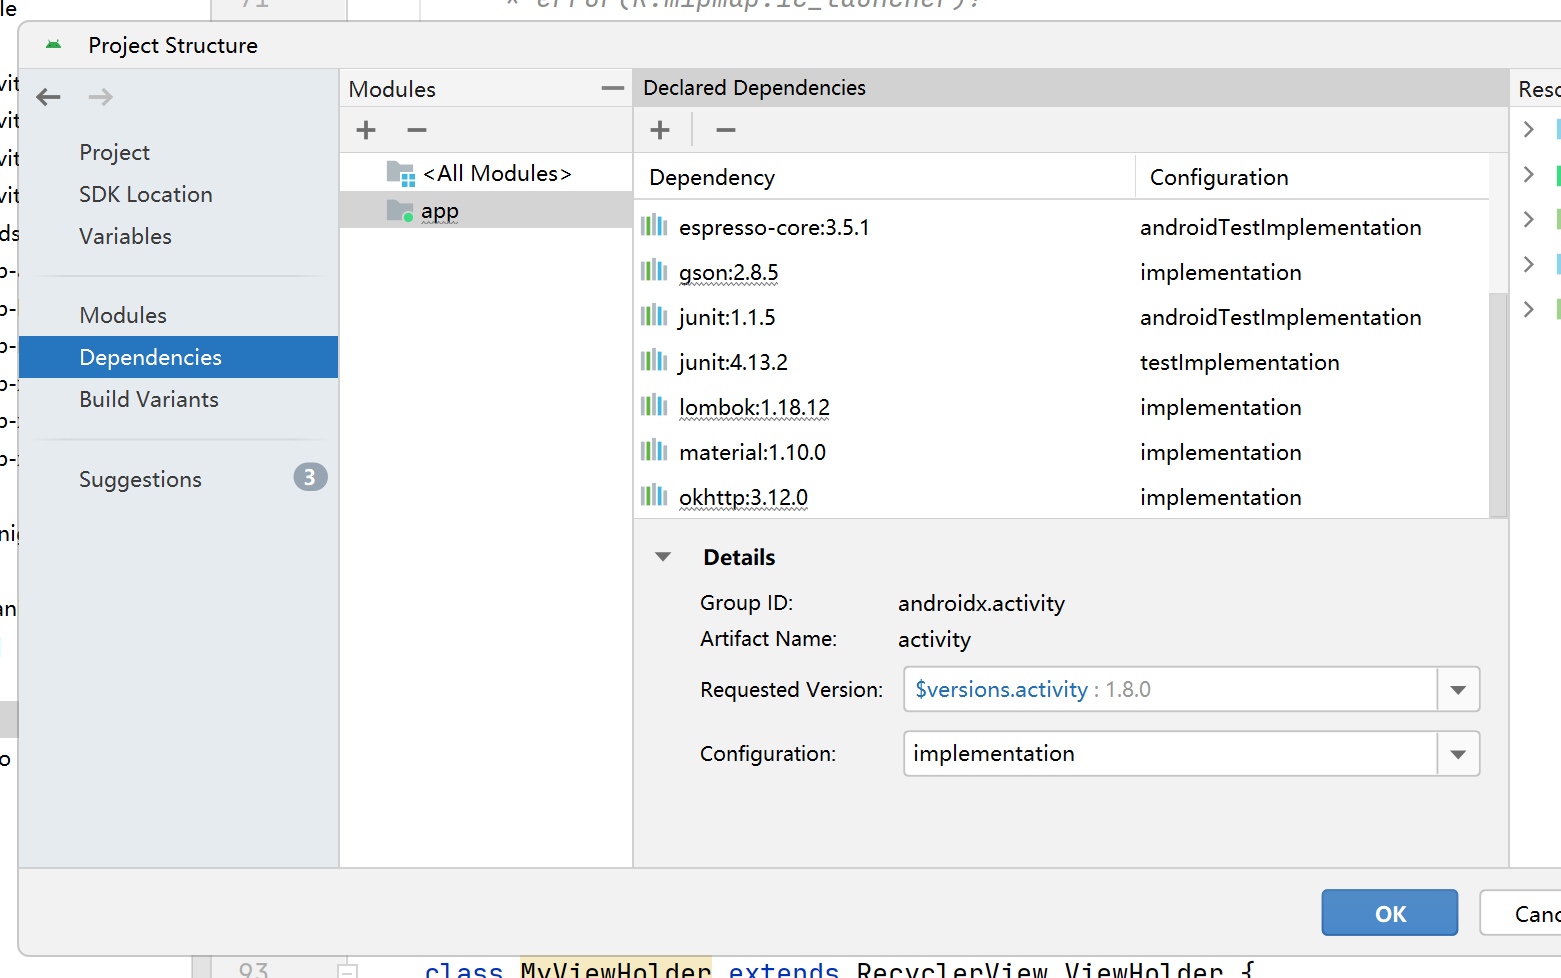Add a declared dependency with plus icon
This screenshot has height=978, width=1561.
point(660,130)
